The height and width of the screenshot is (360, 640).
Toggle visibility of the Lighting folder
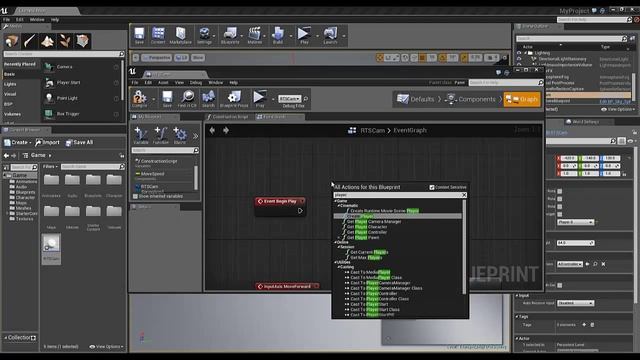pos(519,53)
